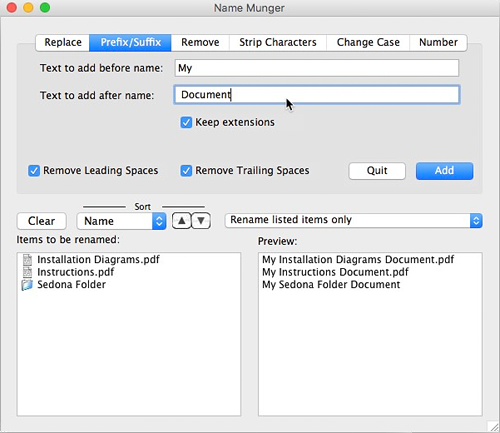Click the Instructions.pdf file icon

coord(27,272)
